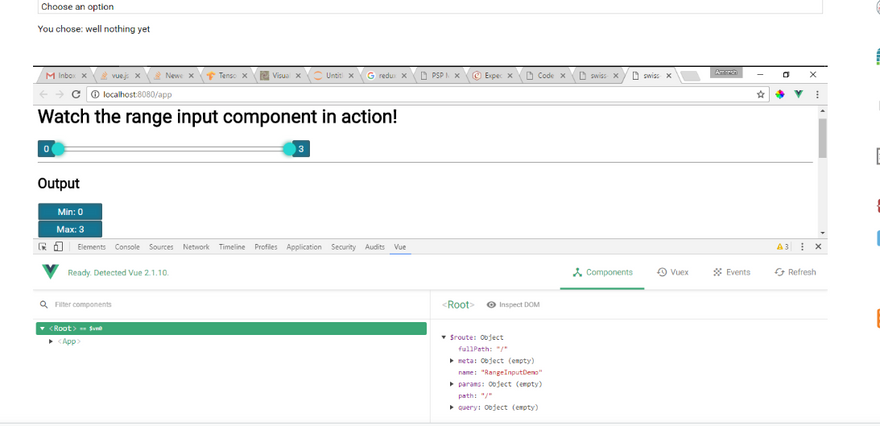
Task: Open the DevTools three-dot options menu
Action: tap(803, 247)
